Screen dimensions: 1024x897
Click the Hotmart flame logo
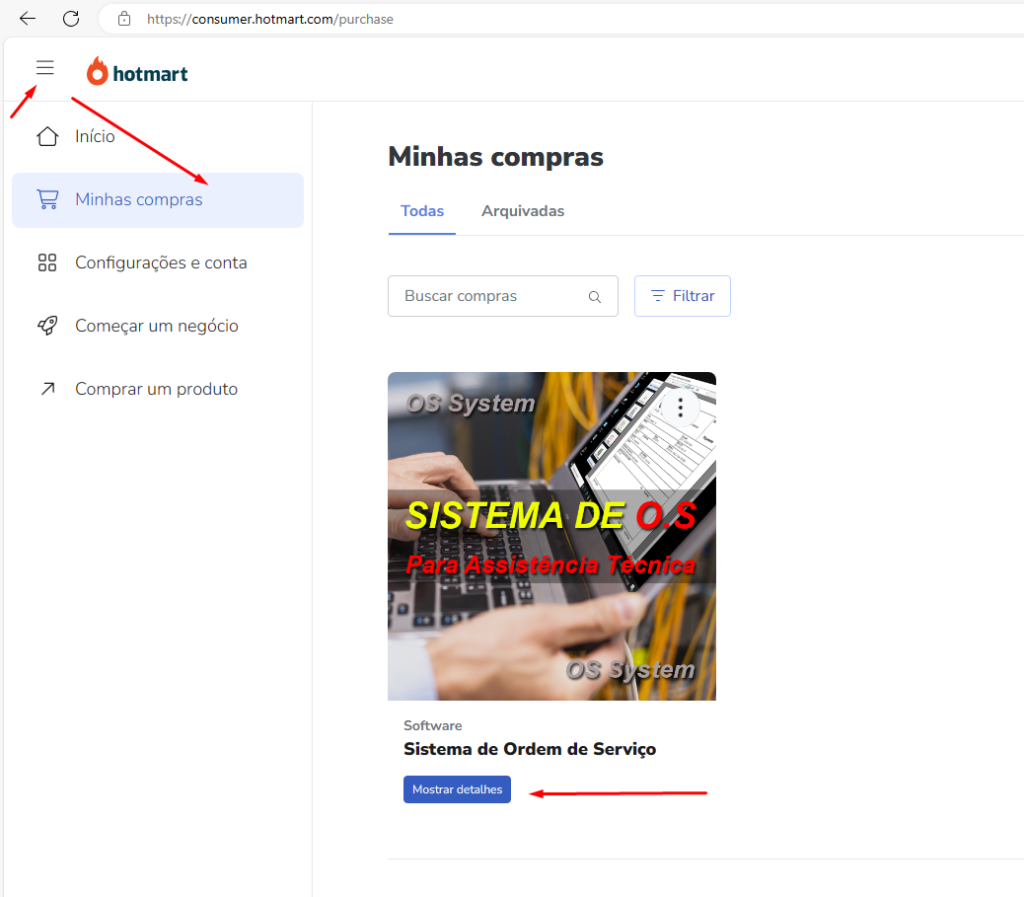tap(97, 71)
